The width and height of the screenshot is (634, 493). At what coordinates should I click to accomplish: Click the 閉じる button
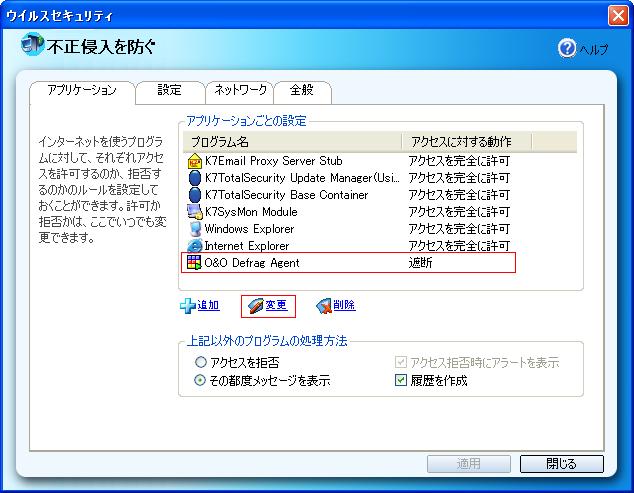coord(562,463)
